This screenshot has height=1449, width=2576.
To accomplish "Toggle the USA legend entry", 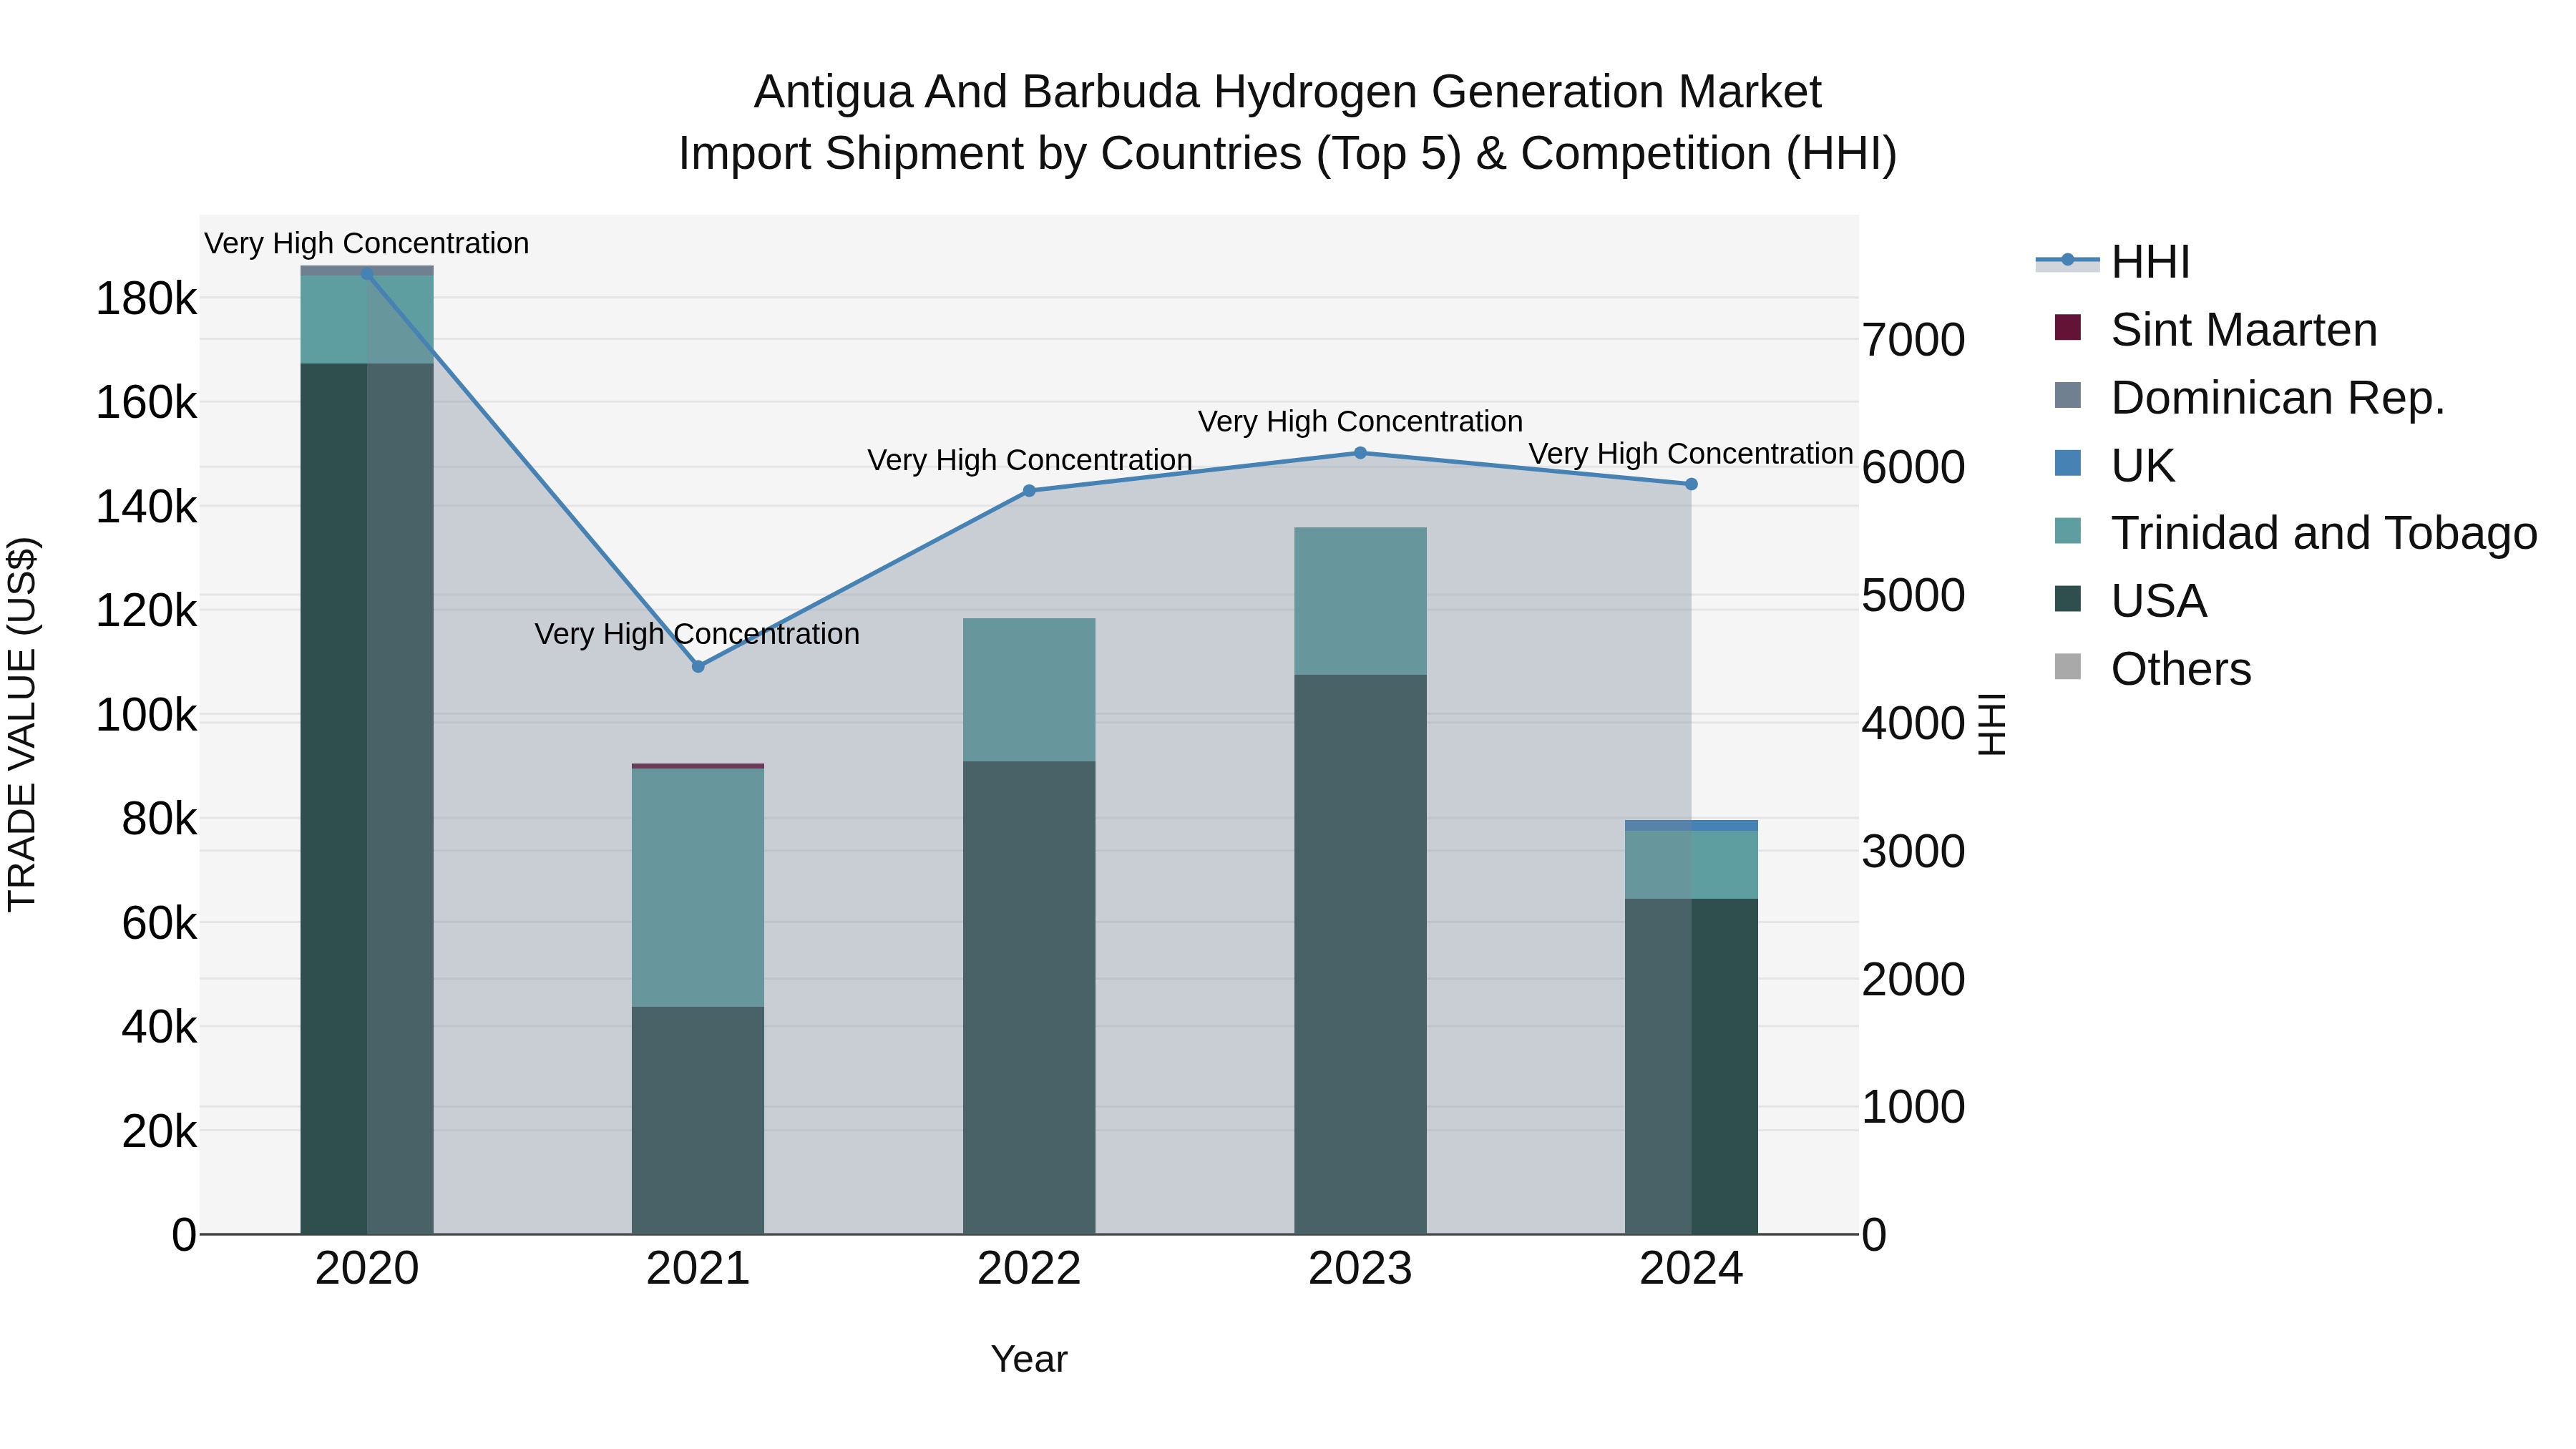I will tap(2130, 601).
